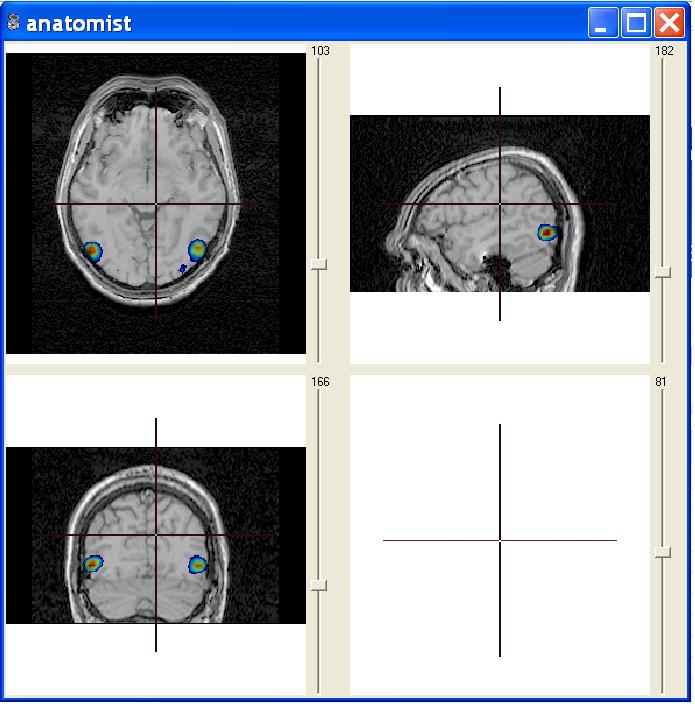
Task: Click the right activation blob in coronal view
Action: pos(197,565)
